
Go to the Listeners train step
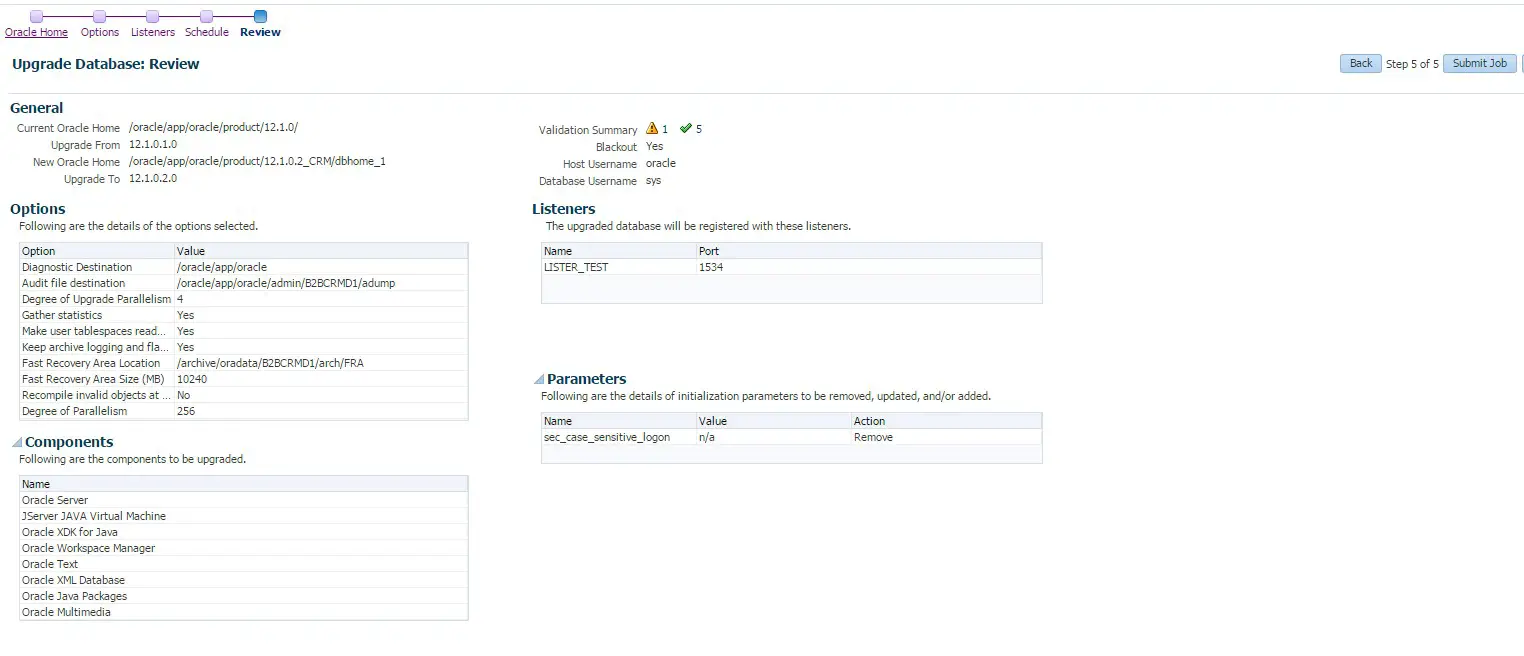pos(153,32)
